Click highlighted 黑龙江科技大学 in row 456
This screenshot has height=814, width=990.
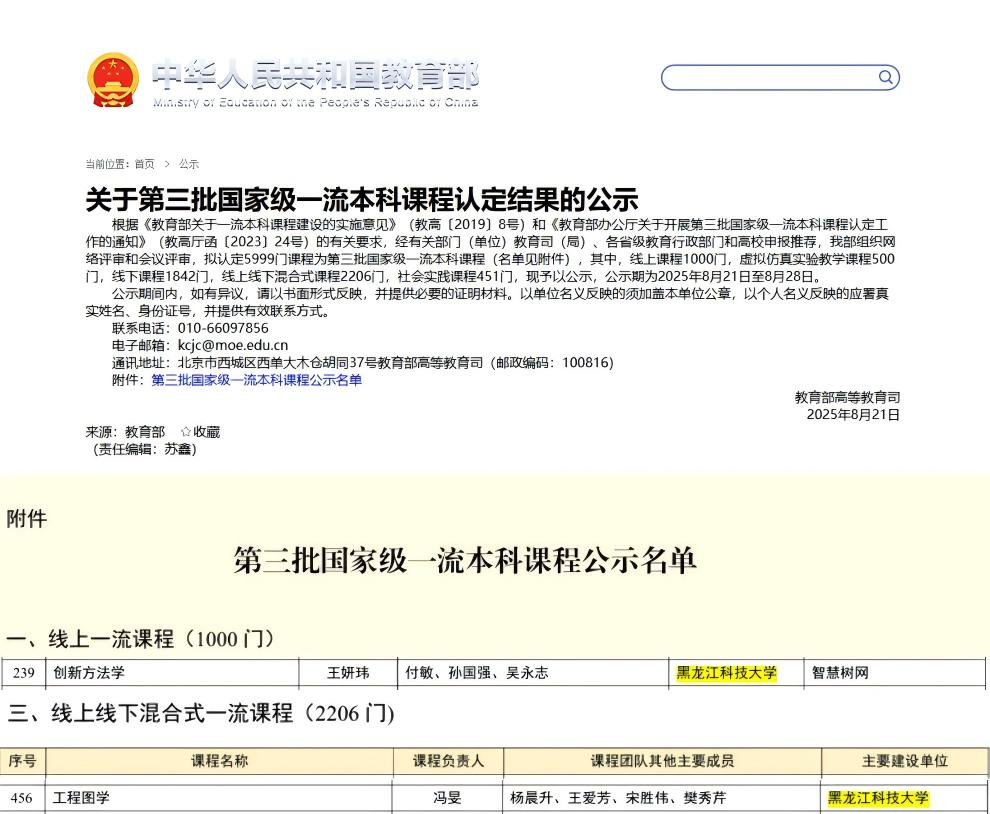(x=878, y=798)
